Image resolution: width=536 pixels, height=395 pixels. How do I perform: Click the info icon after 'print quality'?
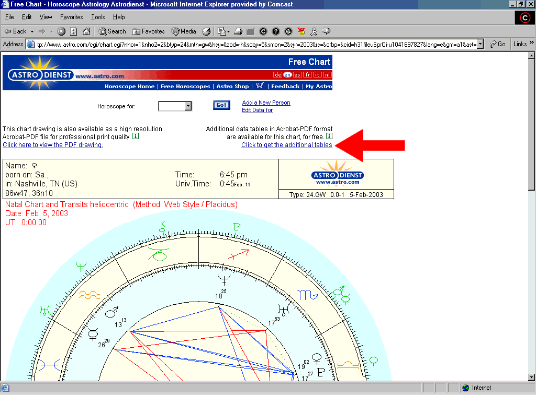(135, 136)
